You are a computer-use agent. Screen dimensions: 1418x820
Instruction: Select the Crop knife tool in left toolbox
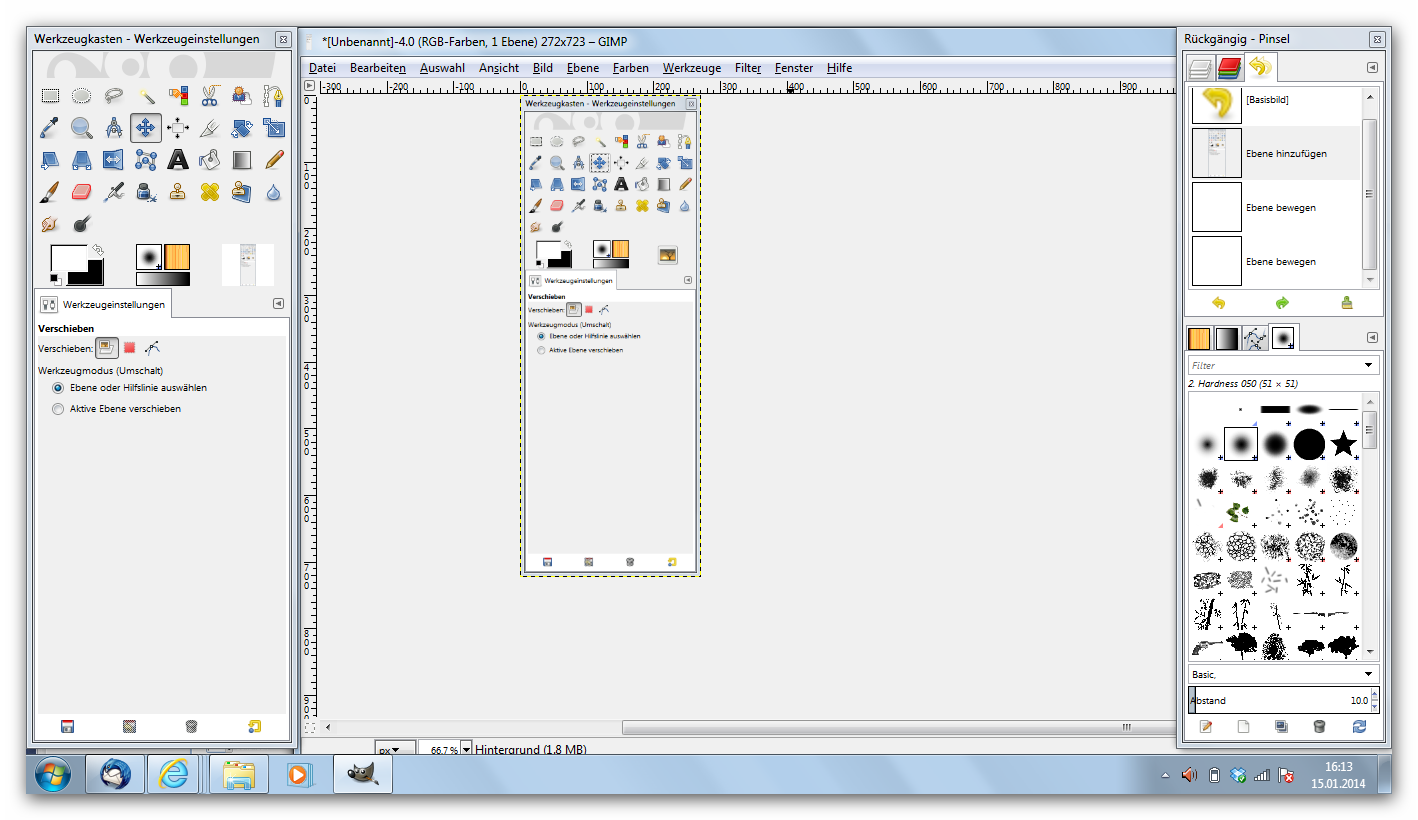tap(210, 128)
